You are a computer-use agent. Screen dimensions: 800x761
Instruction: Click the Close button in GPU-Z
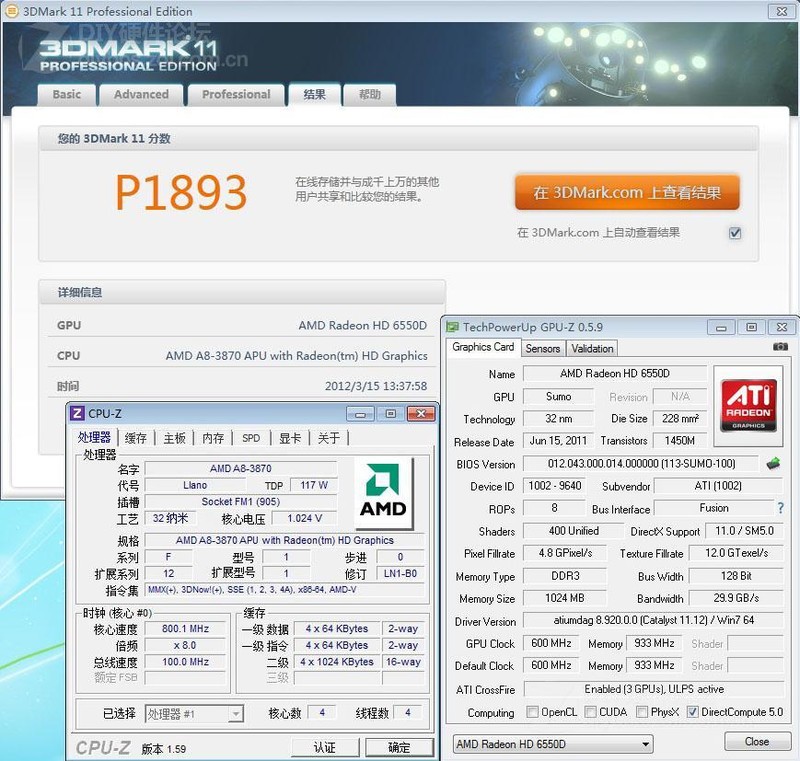pos(757,742)
